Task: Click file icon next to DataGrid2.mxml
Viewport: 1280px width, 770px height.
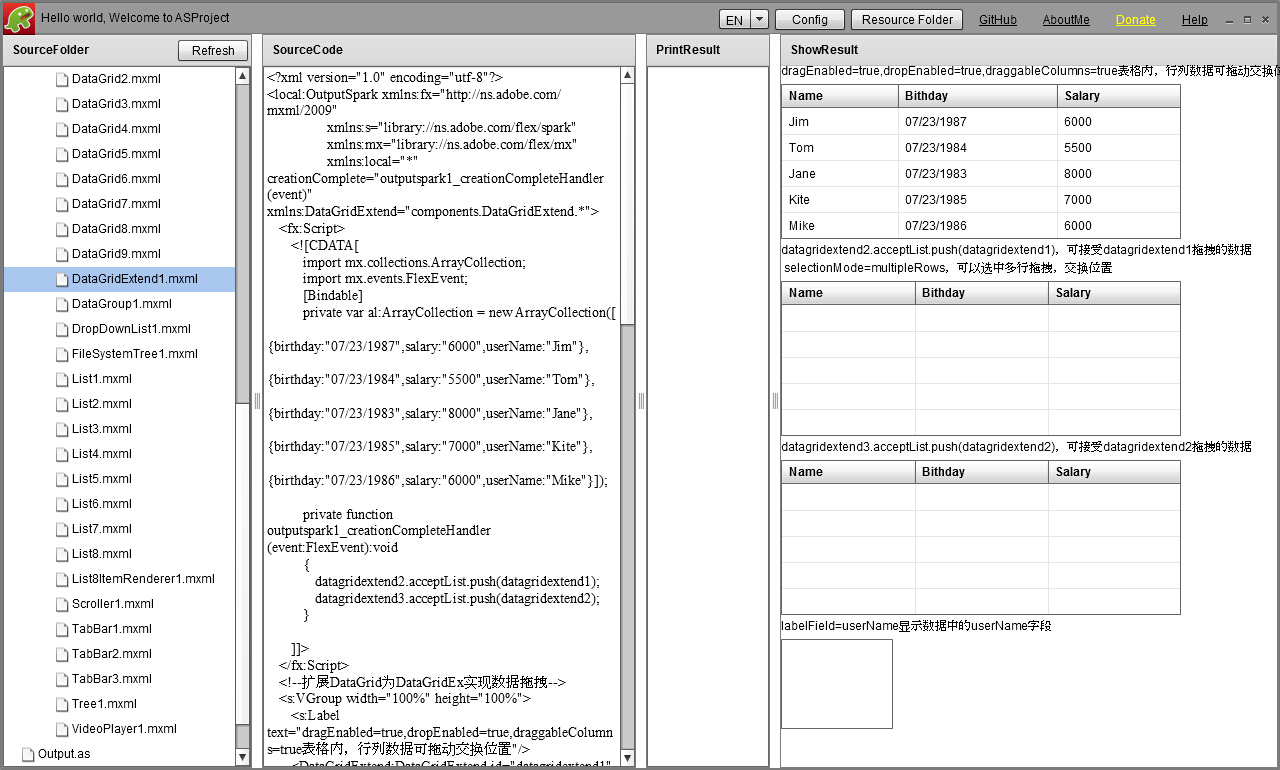Action: coord(61,79)
